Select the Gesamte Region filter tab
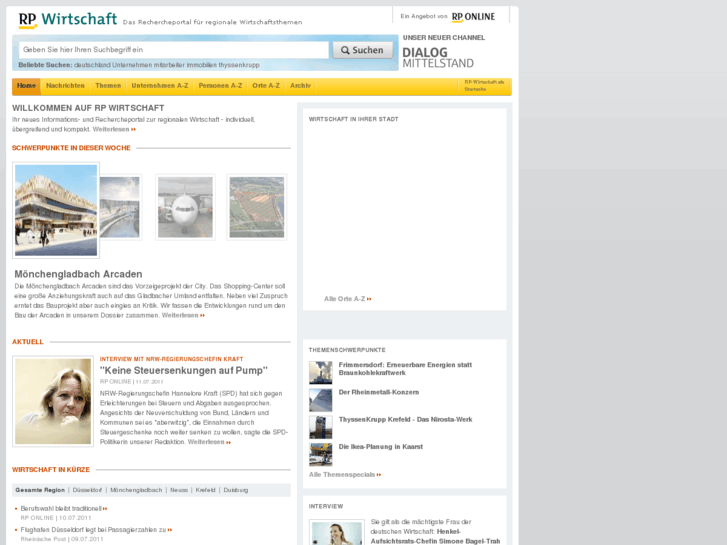The image size is (727, 545). point(40,490)
